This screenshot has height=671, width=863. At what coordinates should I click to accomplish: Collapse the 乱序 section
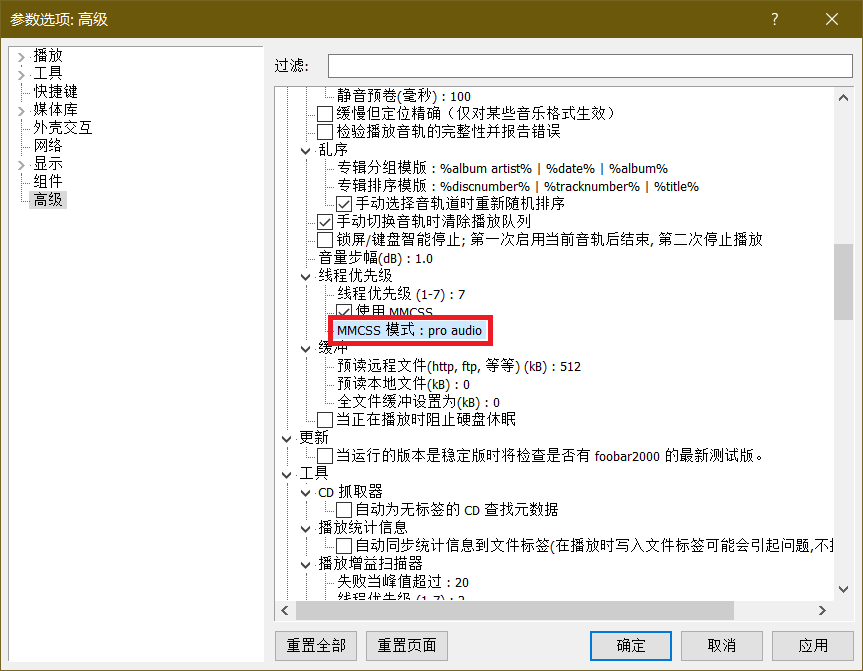tap(305, 150)
